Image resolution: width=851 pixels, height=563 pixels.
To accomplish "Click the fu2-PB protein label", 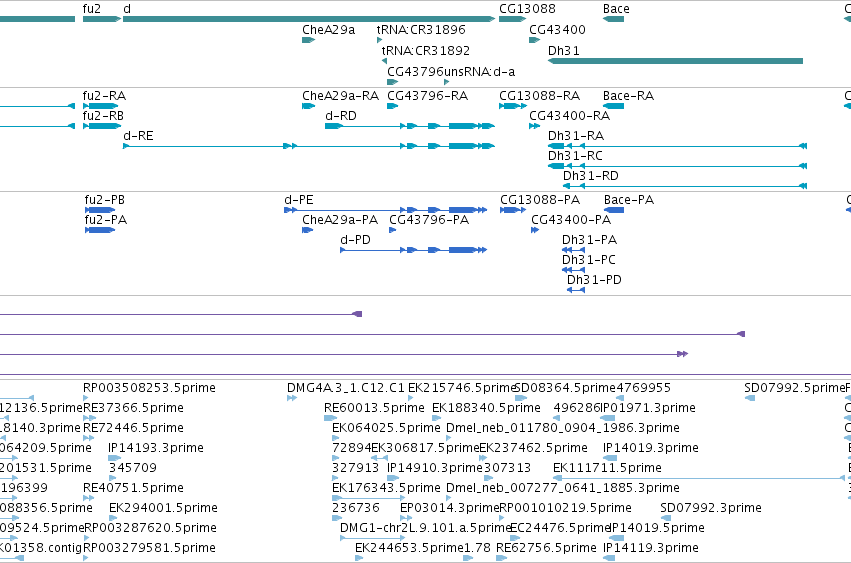I will (105, 200).
